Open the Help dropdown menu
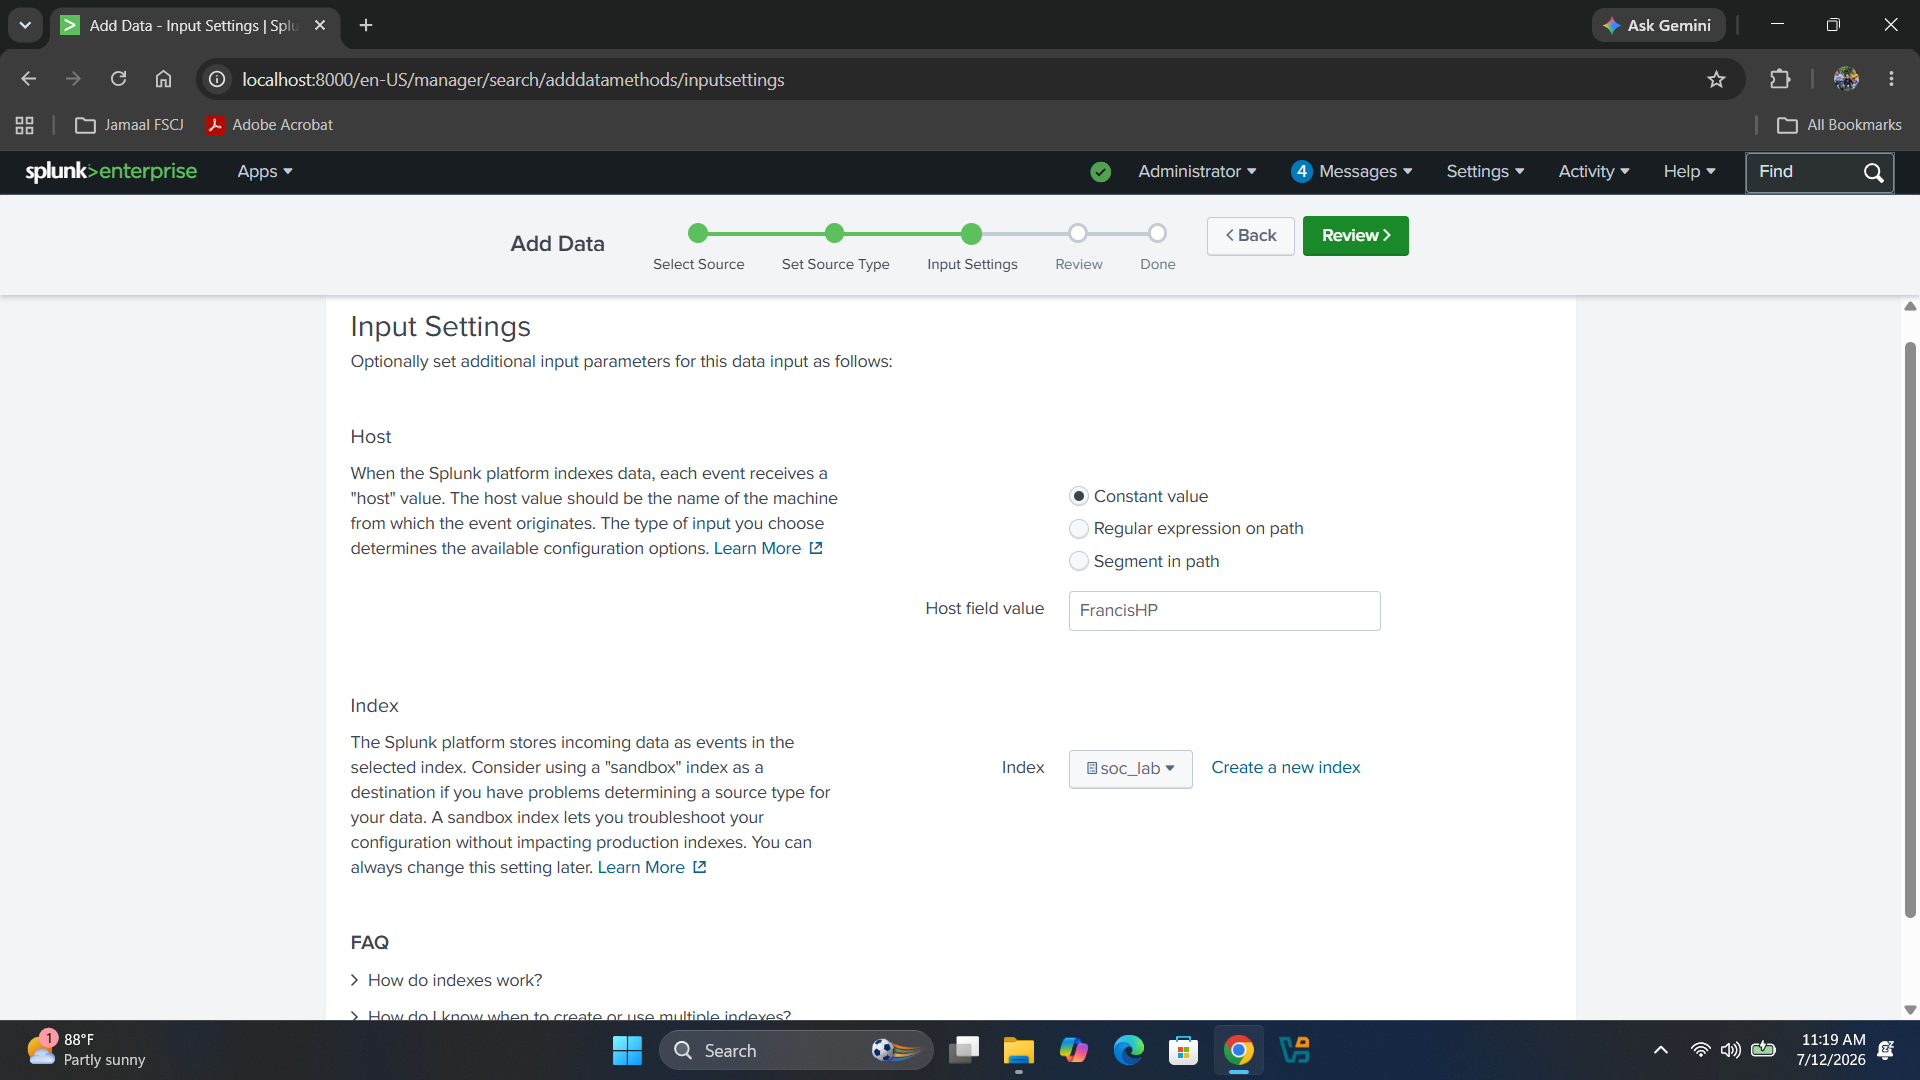Screen dimensions: 1920x1080 pos(1689,172)
